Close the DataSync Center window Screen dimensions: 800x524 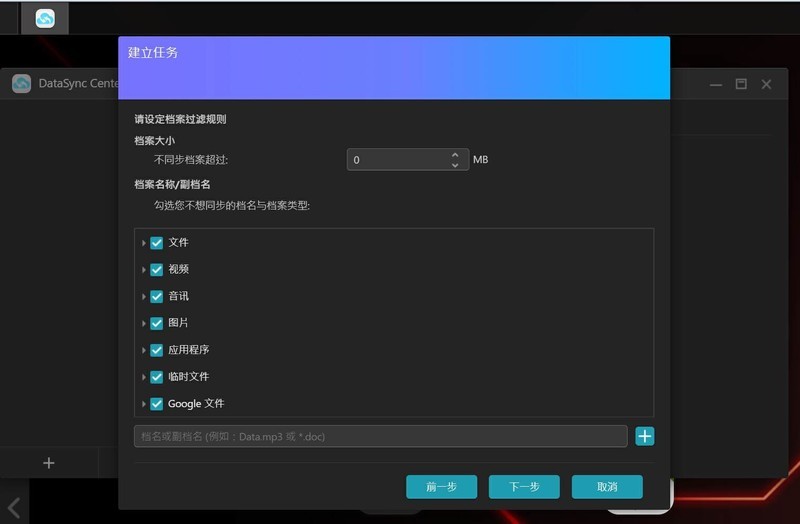(x=766, y=84)
